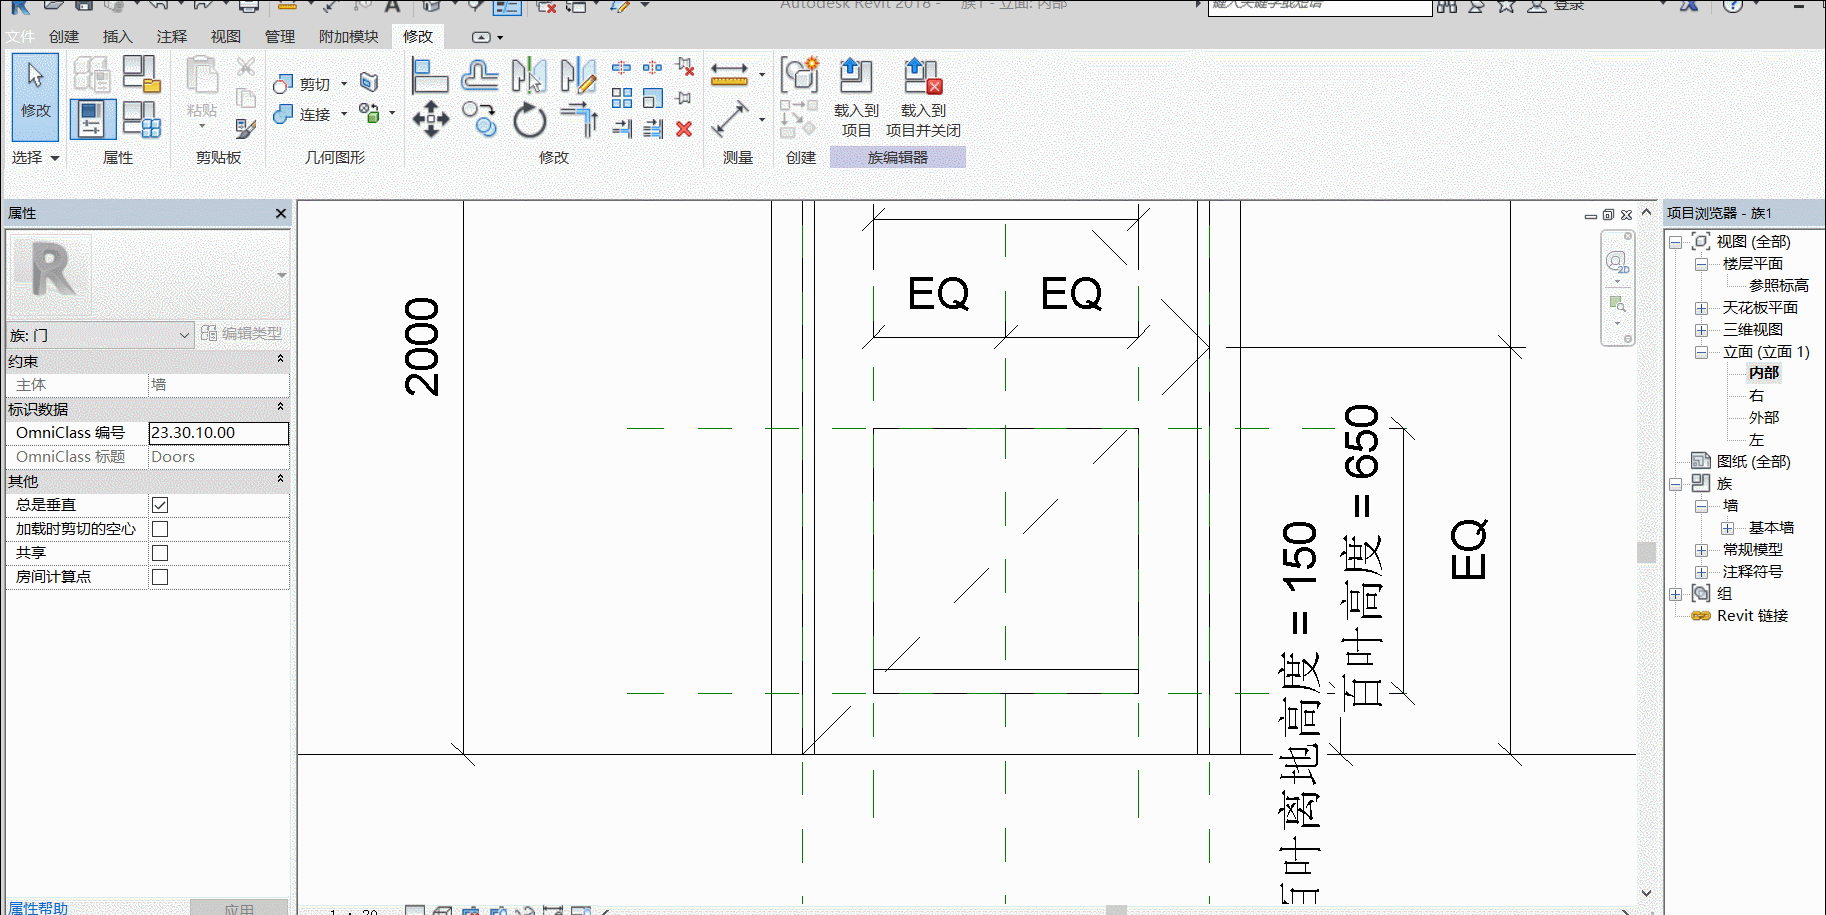Click the Trim/Extend to Corner icon

pos(579,120)
